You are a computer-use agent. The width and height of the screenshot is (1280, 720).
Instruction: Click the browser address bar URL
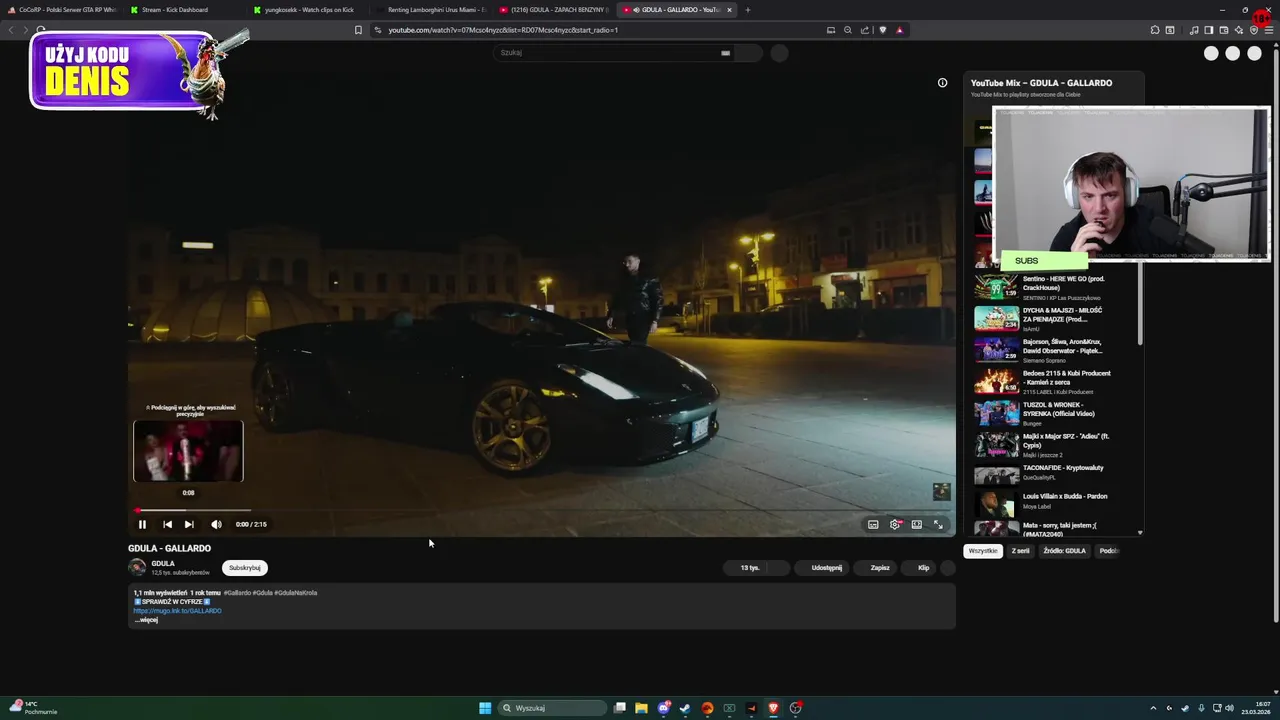pyautogui.click(x=503, y=30)
